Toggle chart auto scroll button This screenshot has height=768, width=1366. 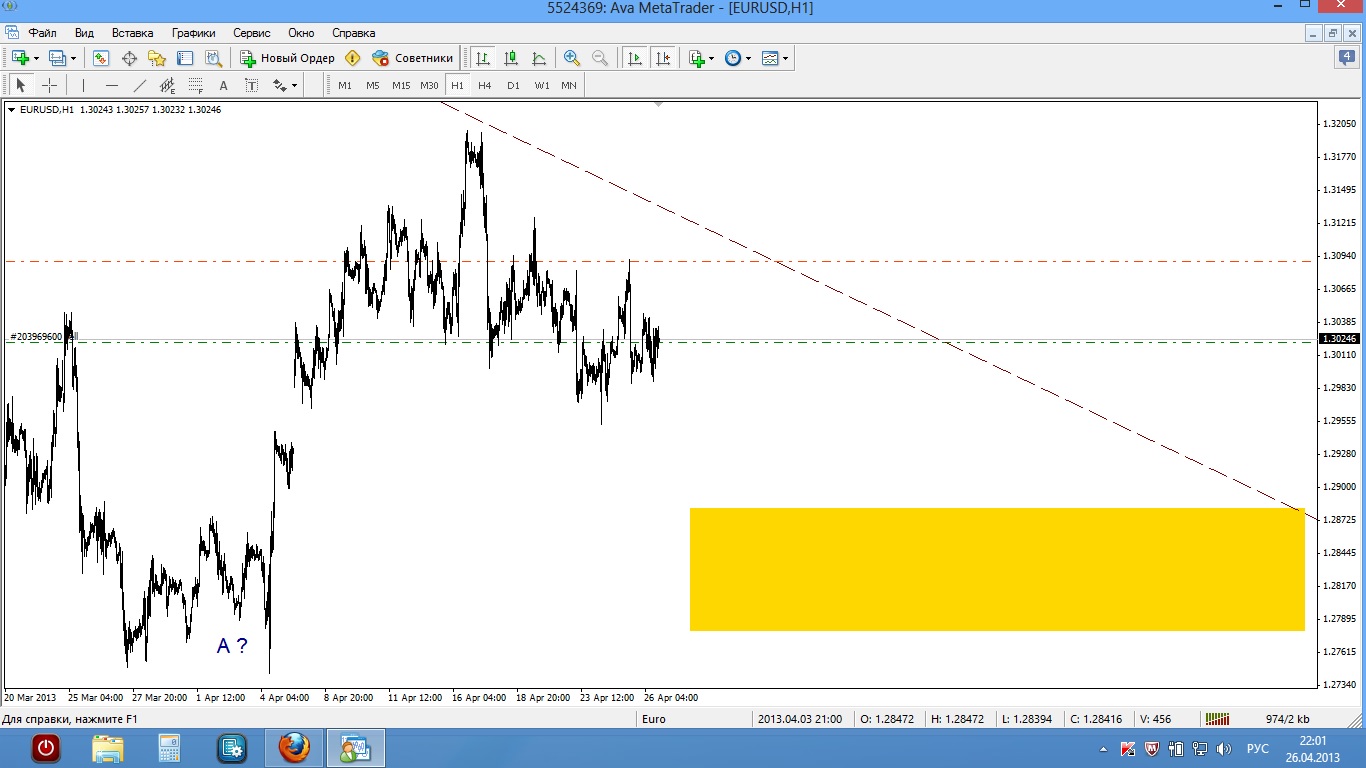tap(635, 58)
